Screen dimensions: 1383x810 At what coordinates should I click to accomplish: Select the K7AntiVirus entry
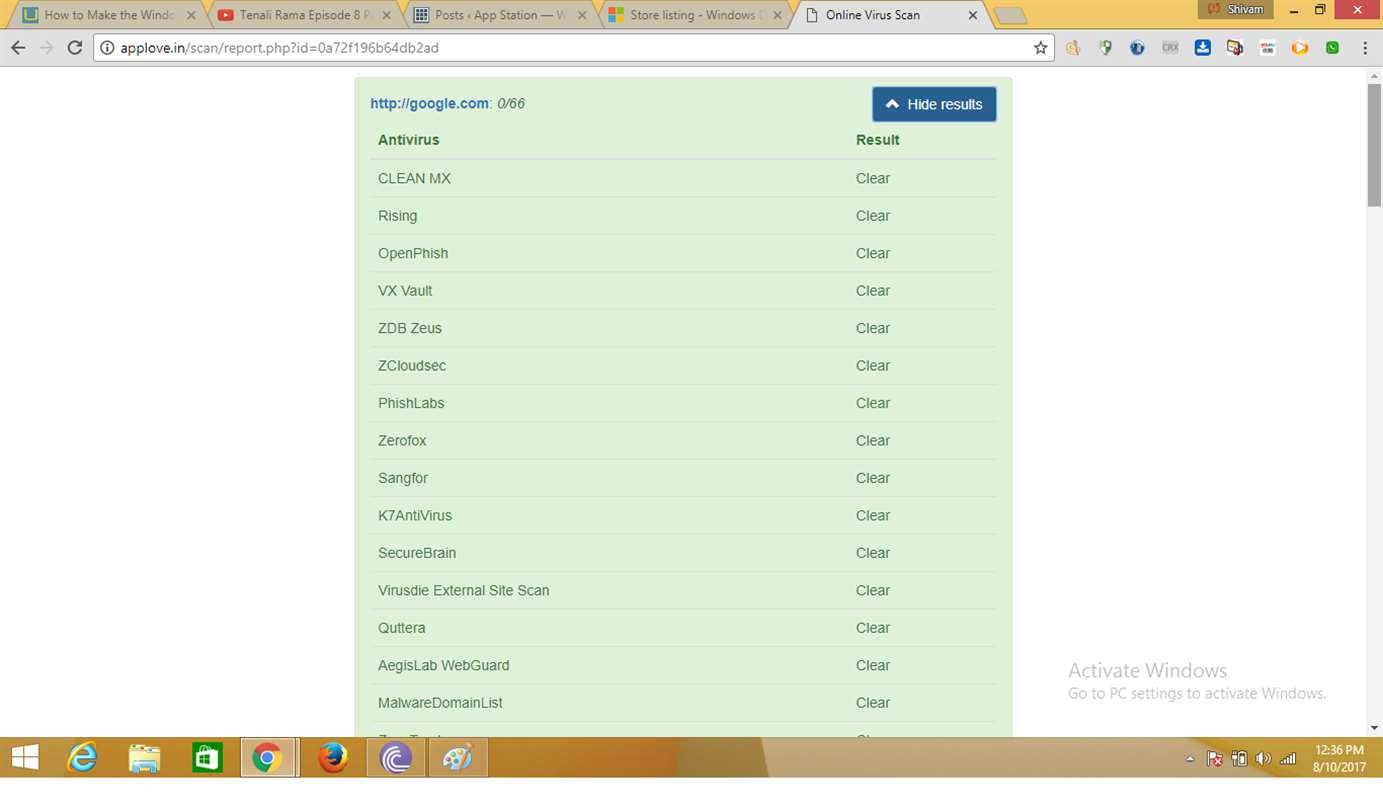415,516
